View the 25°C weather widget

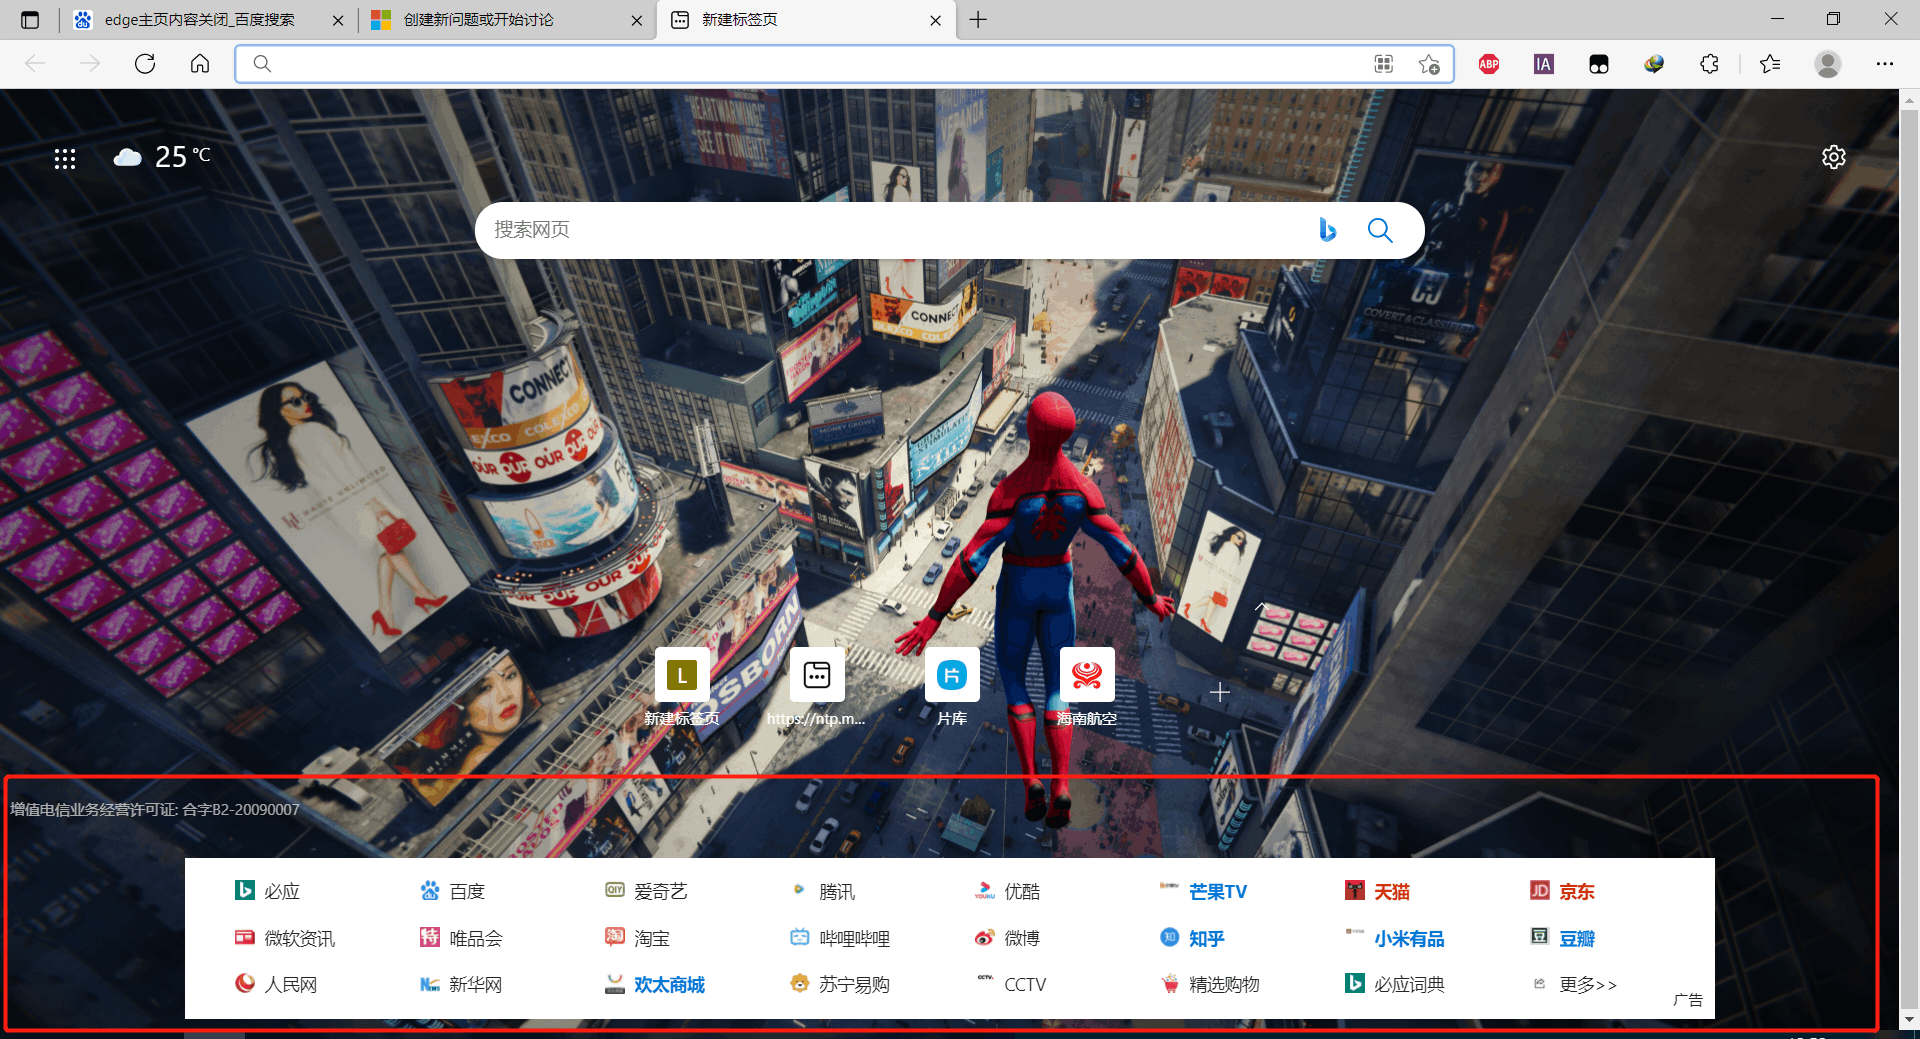click(162, 156)
